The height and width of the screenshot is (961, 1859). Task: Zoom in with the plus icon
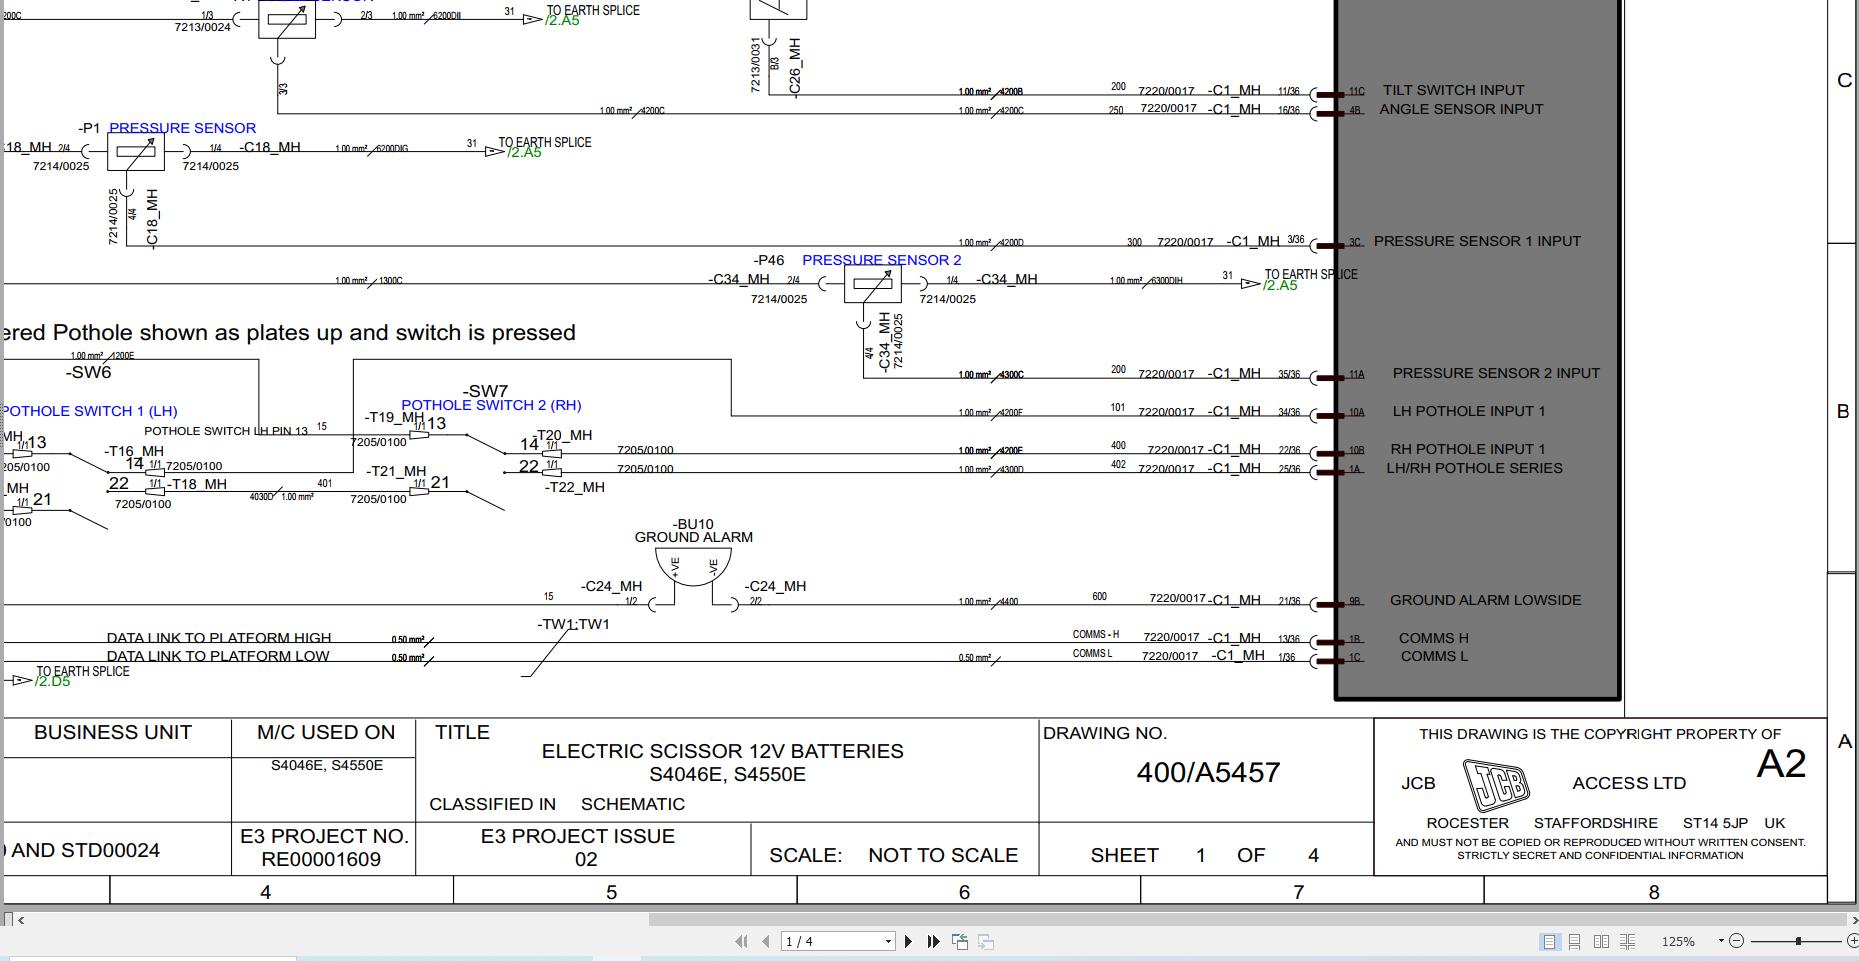1852,941
